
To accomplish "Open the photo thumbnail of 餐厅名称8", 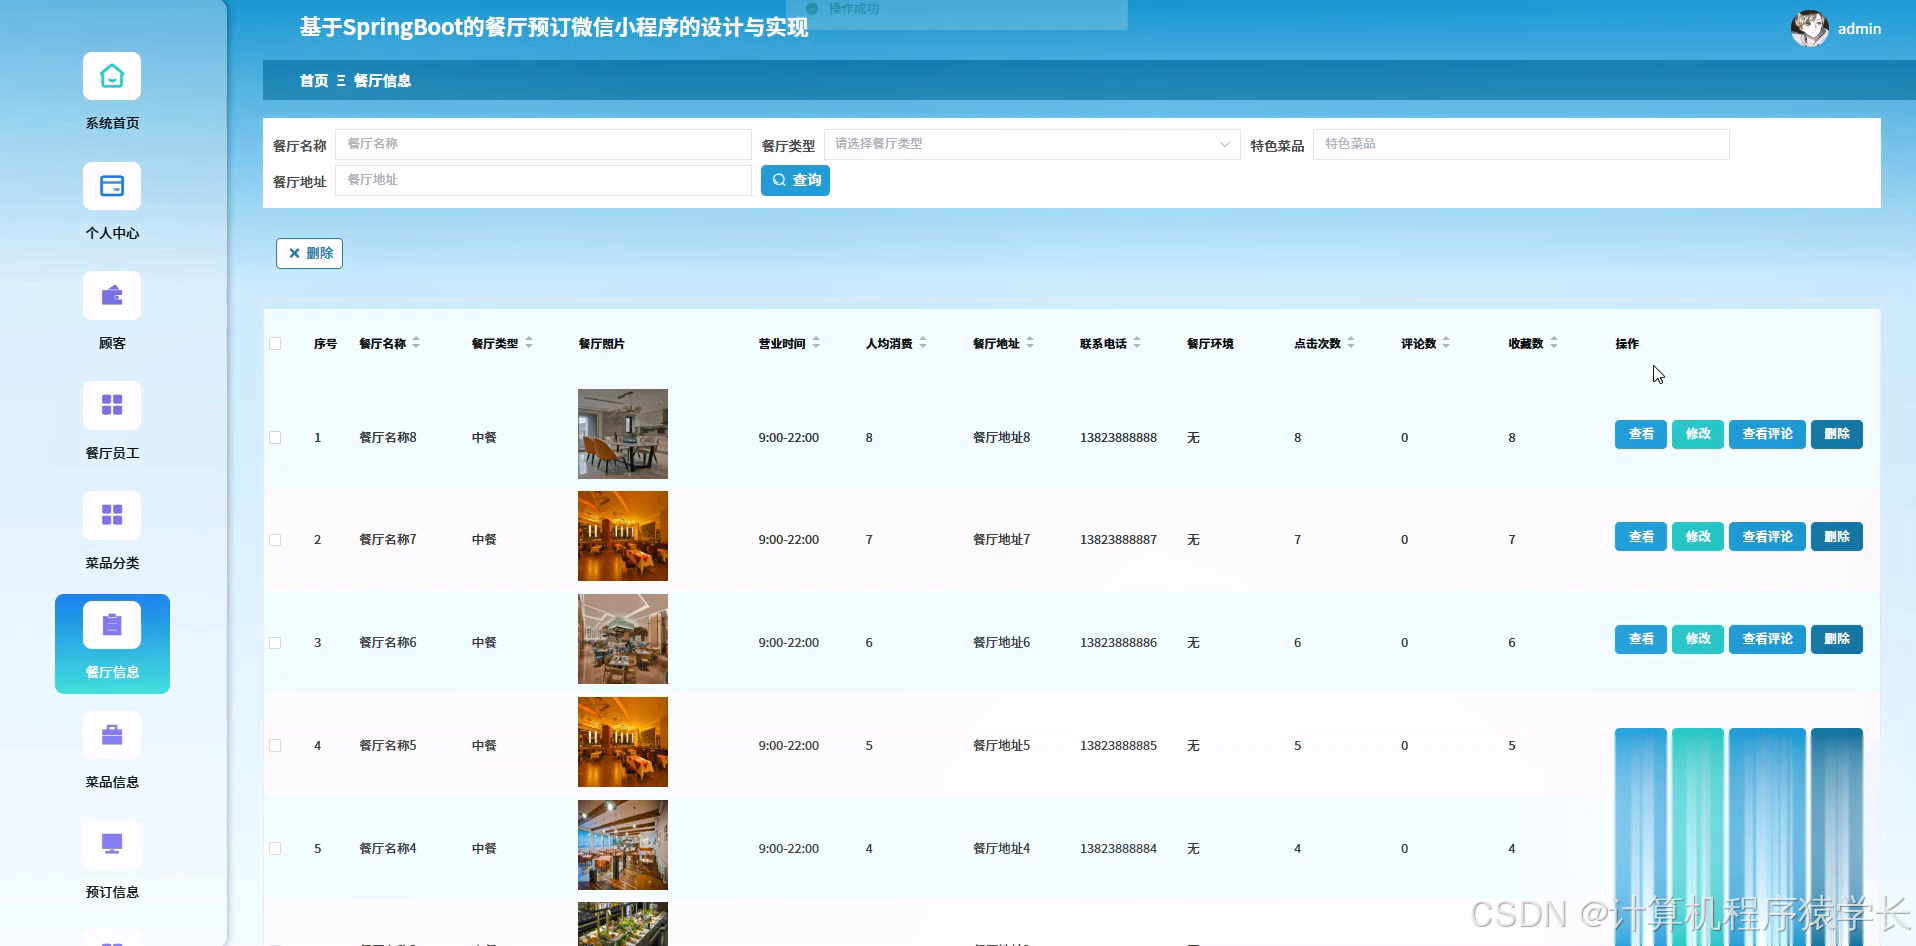I will (622, 434).
